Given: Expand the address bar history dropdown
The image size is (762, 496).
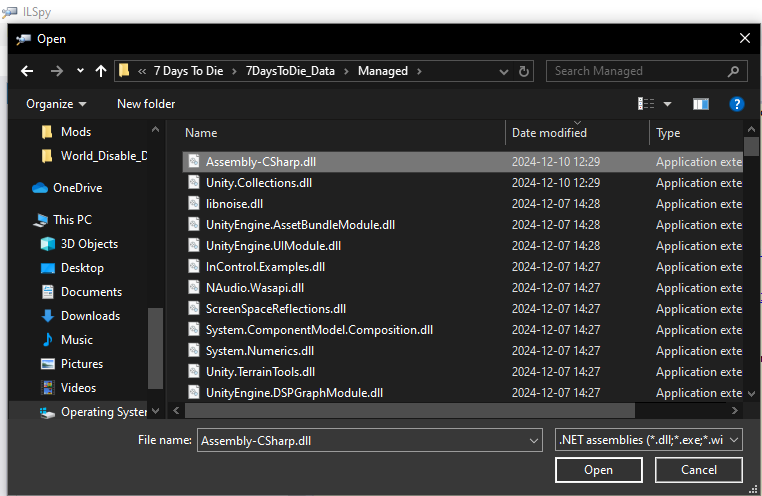Looking at the screenshot, I should pos(504,72).
